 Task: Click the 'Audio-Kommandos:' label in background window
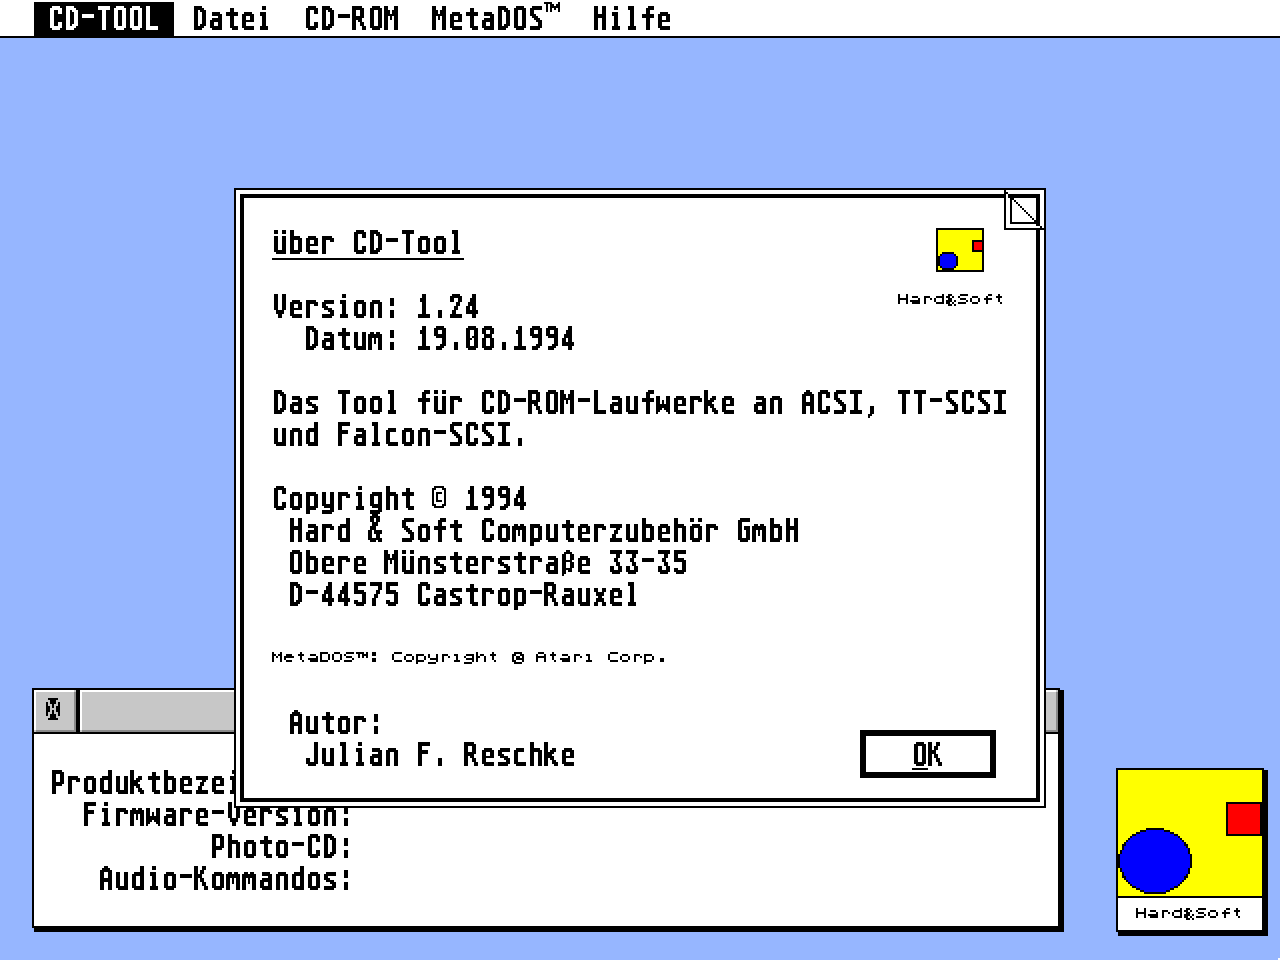pyautogui.click(x=225, y=878)
